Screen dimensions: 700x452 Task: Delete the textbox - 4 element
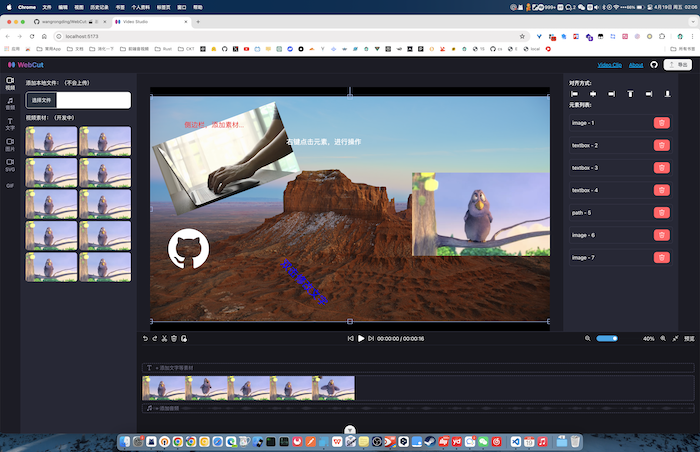pos(662,190)
